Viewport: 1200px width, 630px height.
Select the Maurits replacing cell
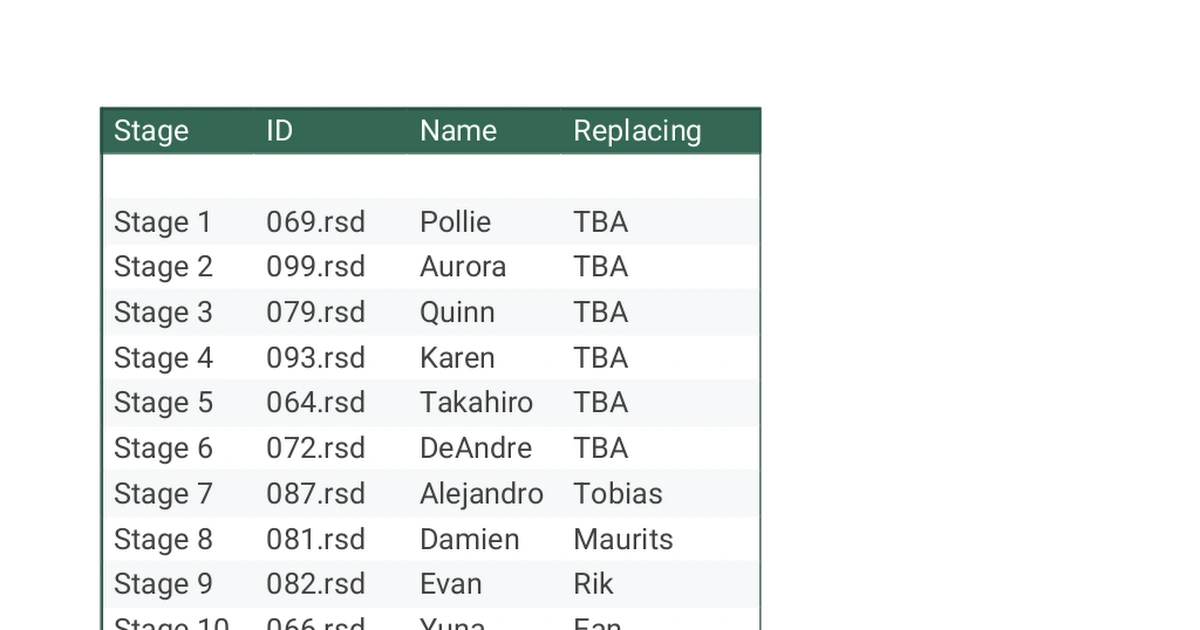[x=623, y=540]
